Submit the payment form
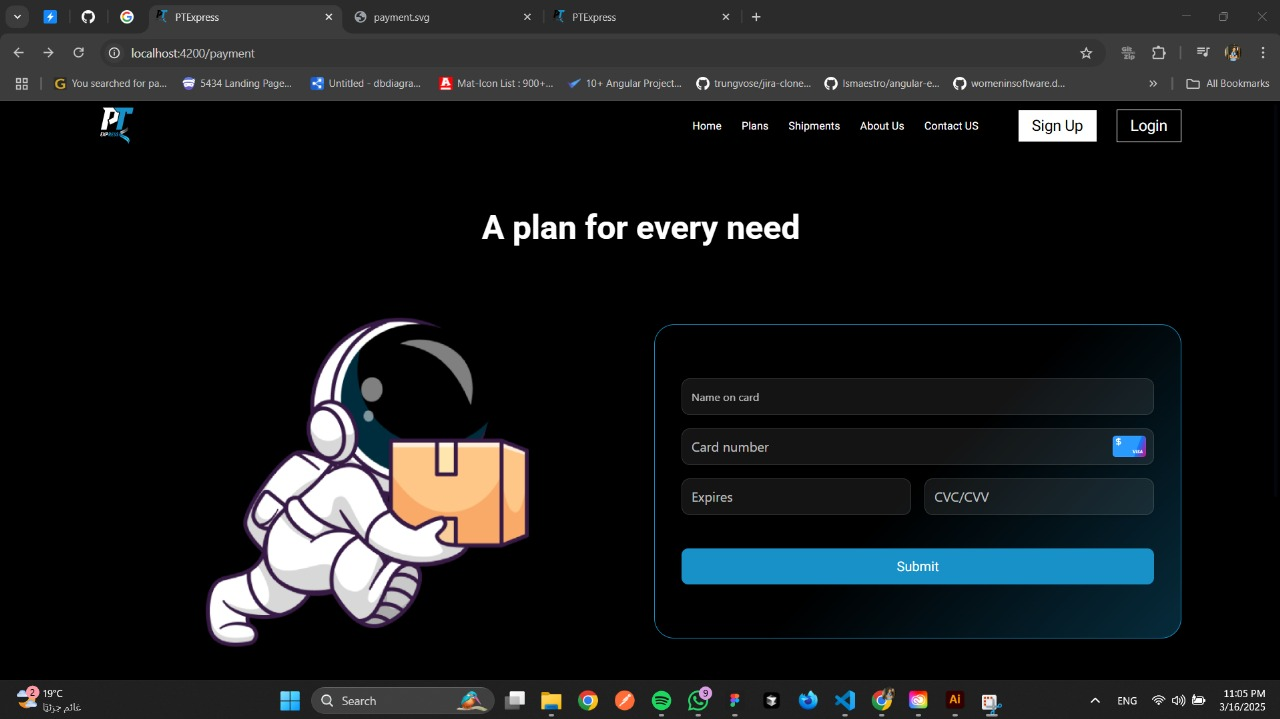The width and height of the screenshot is (1280, 719). [x=917, y=566]
